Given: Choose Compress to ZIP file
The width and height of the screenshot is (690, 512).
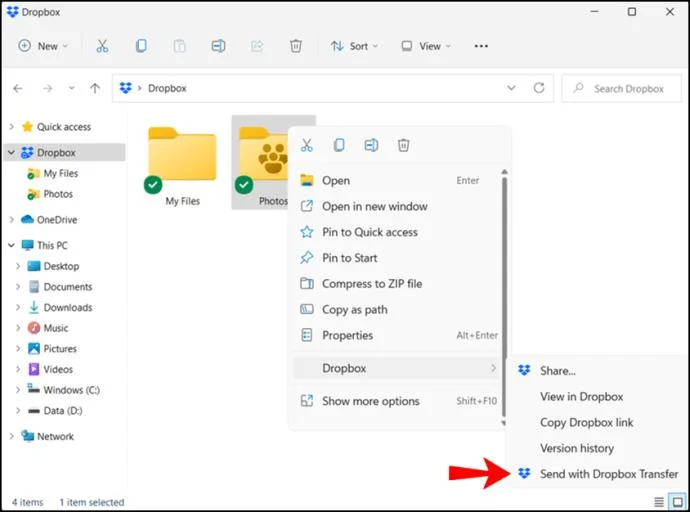Looking at the screenshot, I should [x=396, y=284].
